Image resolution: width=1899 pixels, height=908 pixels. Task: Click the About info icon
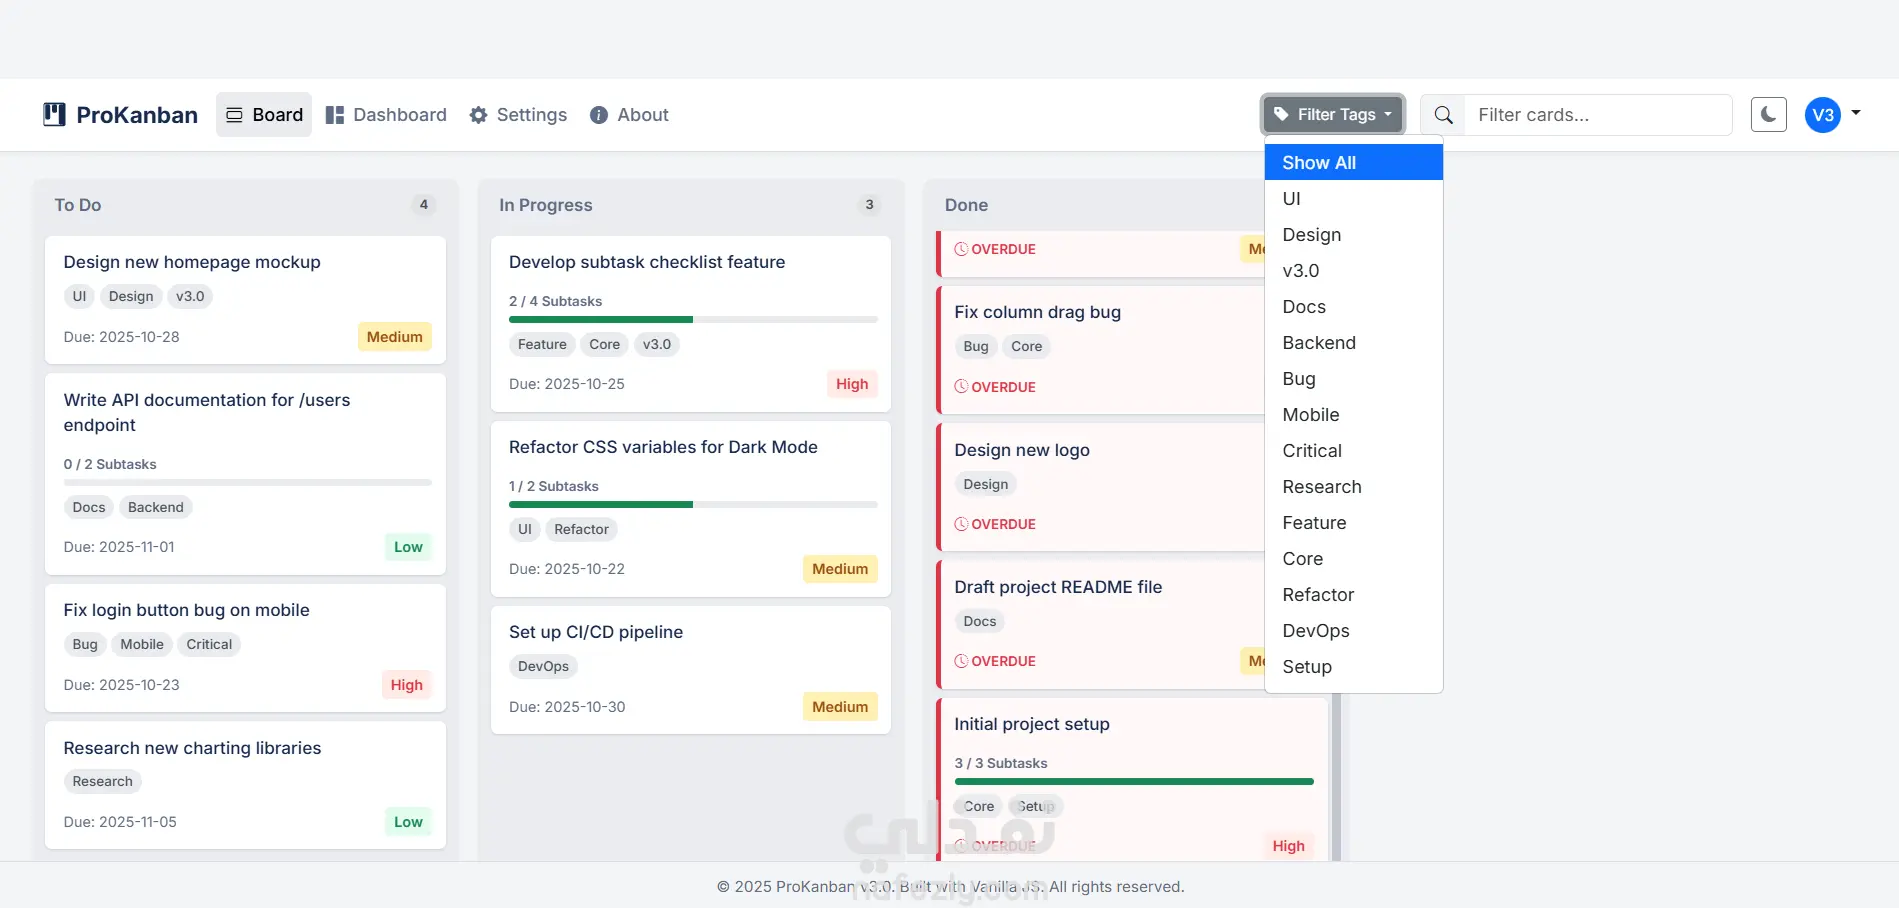[599, 115]
